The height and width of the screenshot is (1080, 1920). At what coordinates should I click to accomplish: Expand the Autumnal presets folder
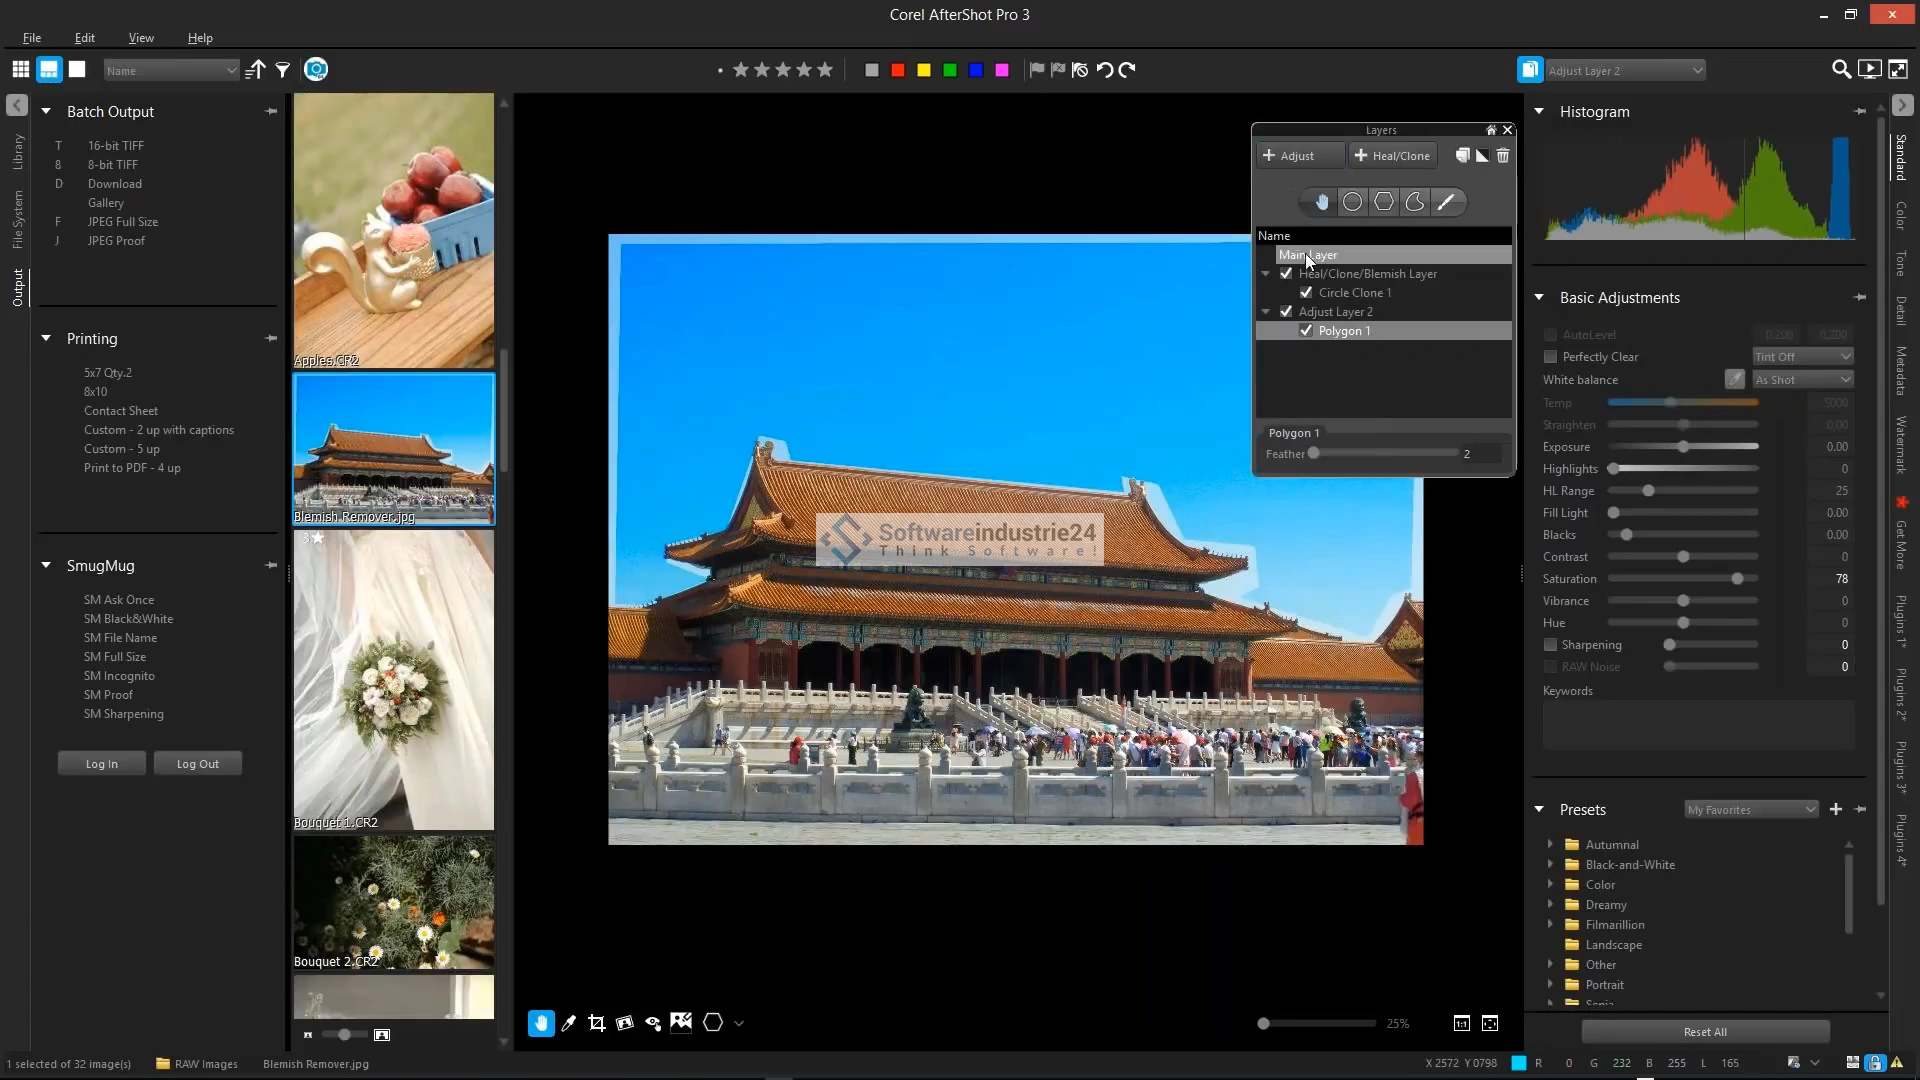[x=1550, y=844]
